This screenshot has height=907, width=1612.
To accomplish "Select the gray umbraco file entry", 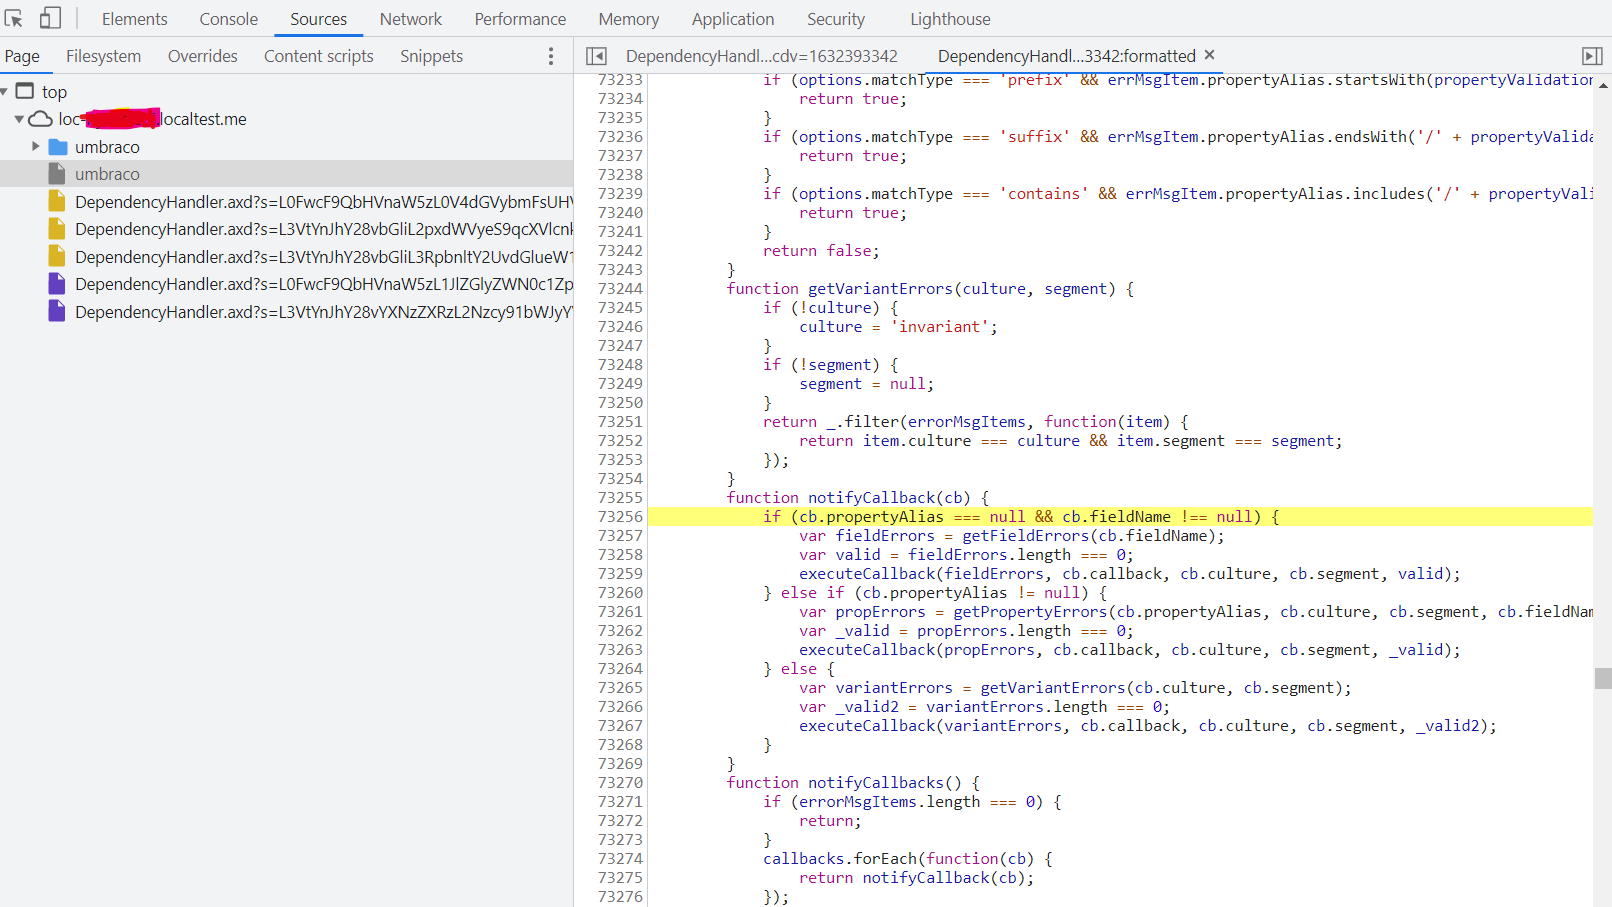I will coord(286,174).
